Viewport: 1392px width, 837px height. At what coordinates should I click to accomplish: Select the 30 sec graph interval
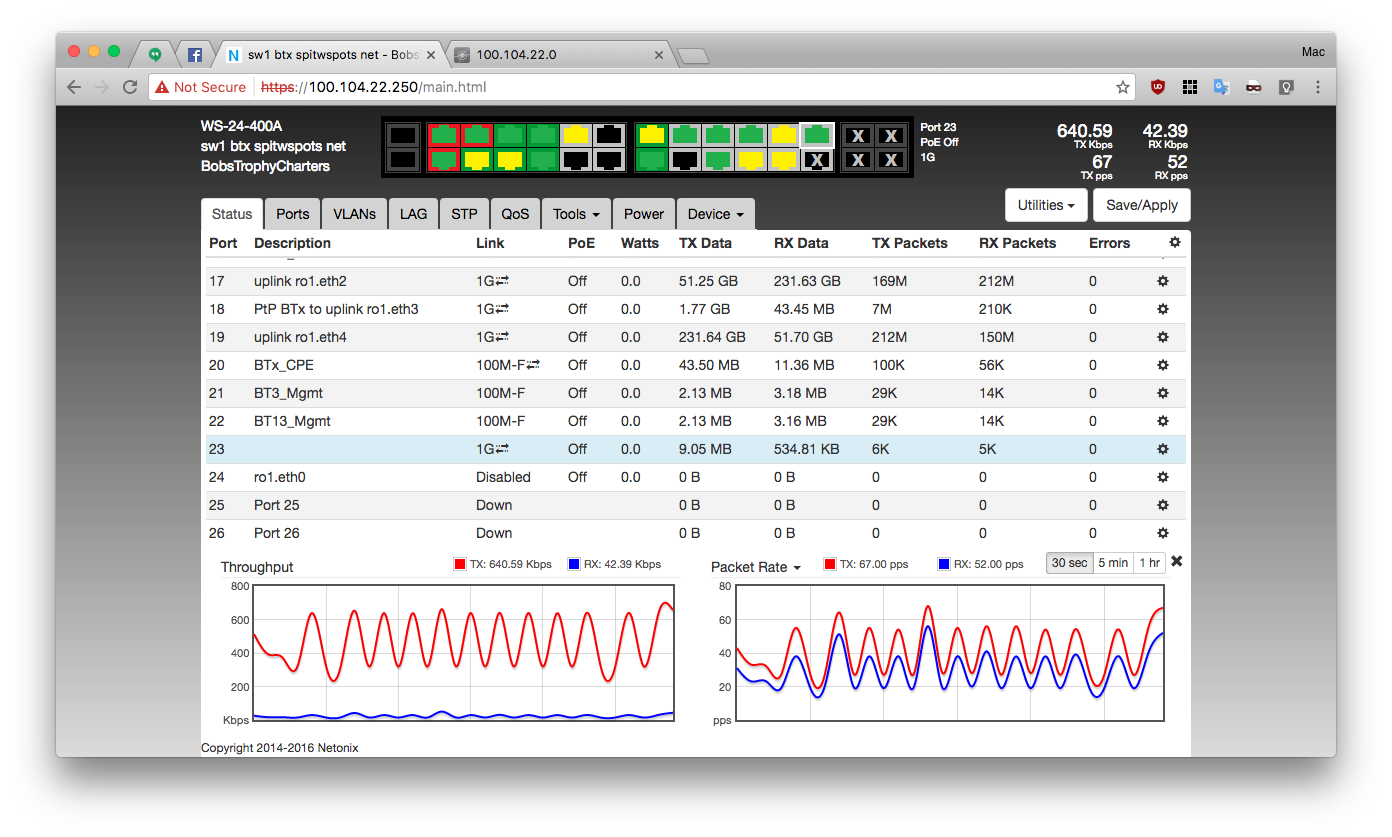coord(1069,563)
